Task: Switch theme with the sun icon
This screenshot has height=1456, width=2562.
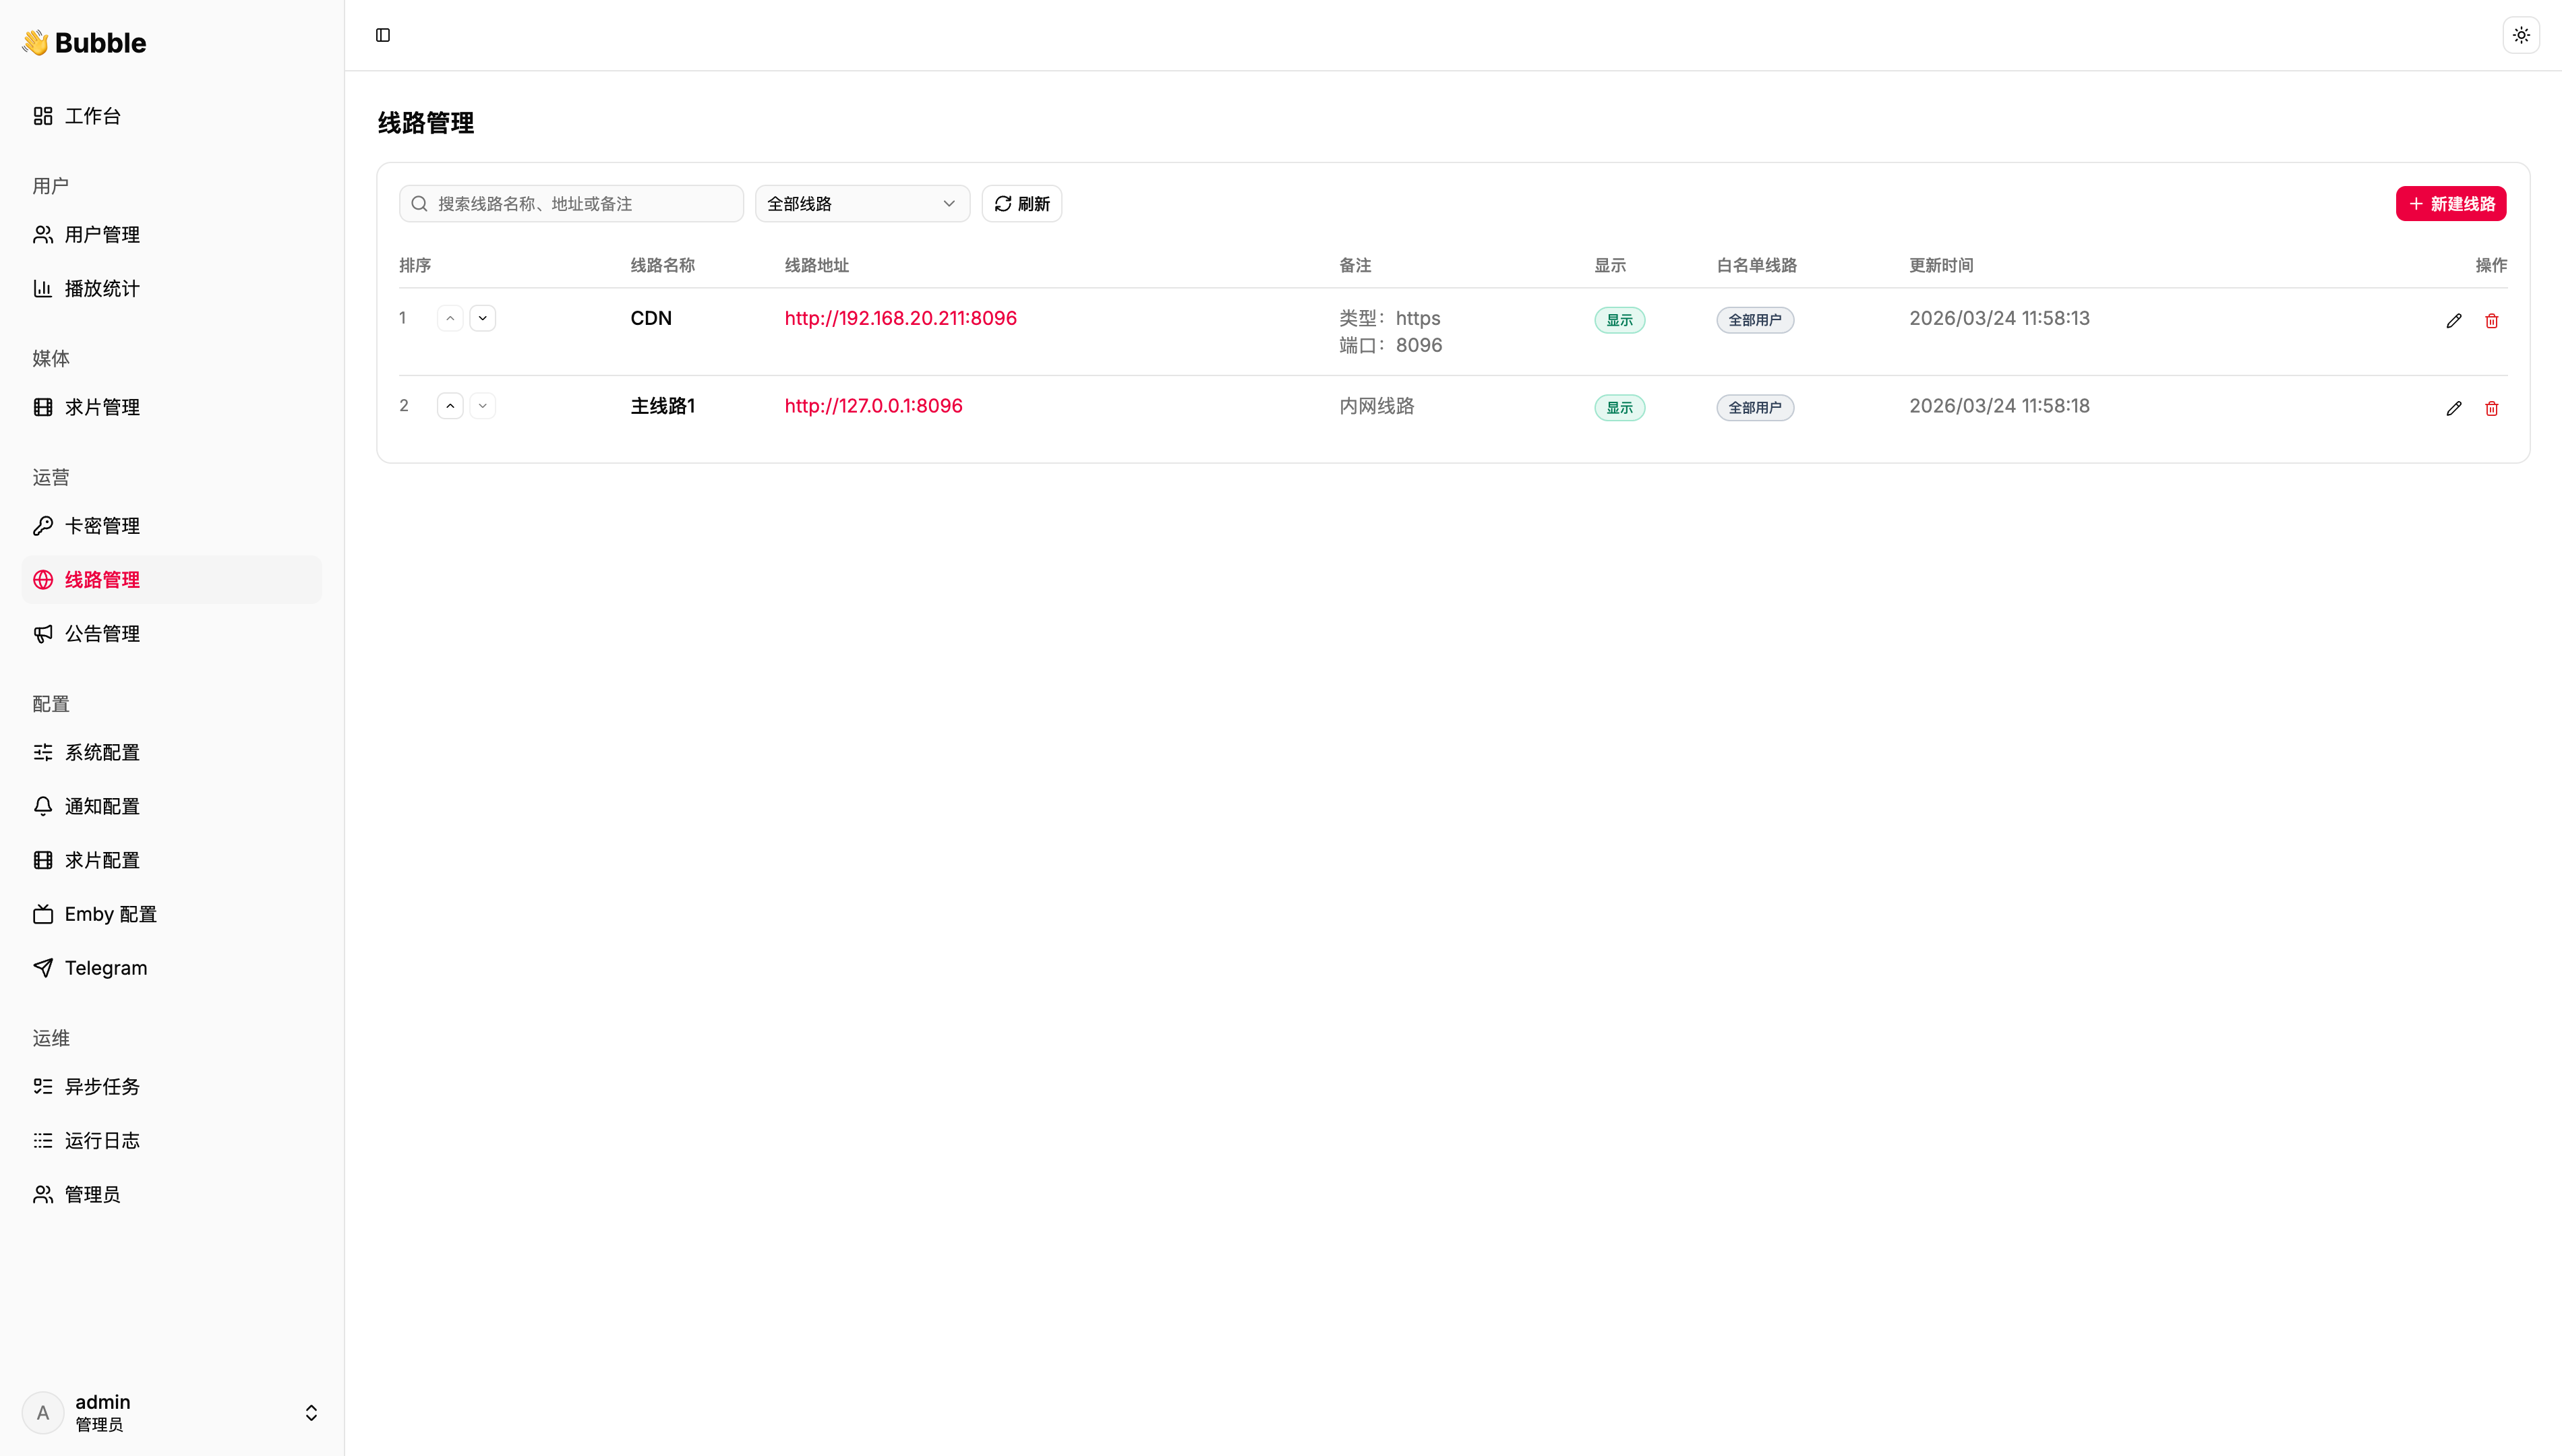Action: point(2521,35)
